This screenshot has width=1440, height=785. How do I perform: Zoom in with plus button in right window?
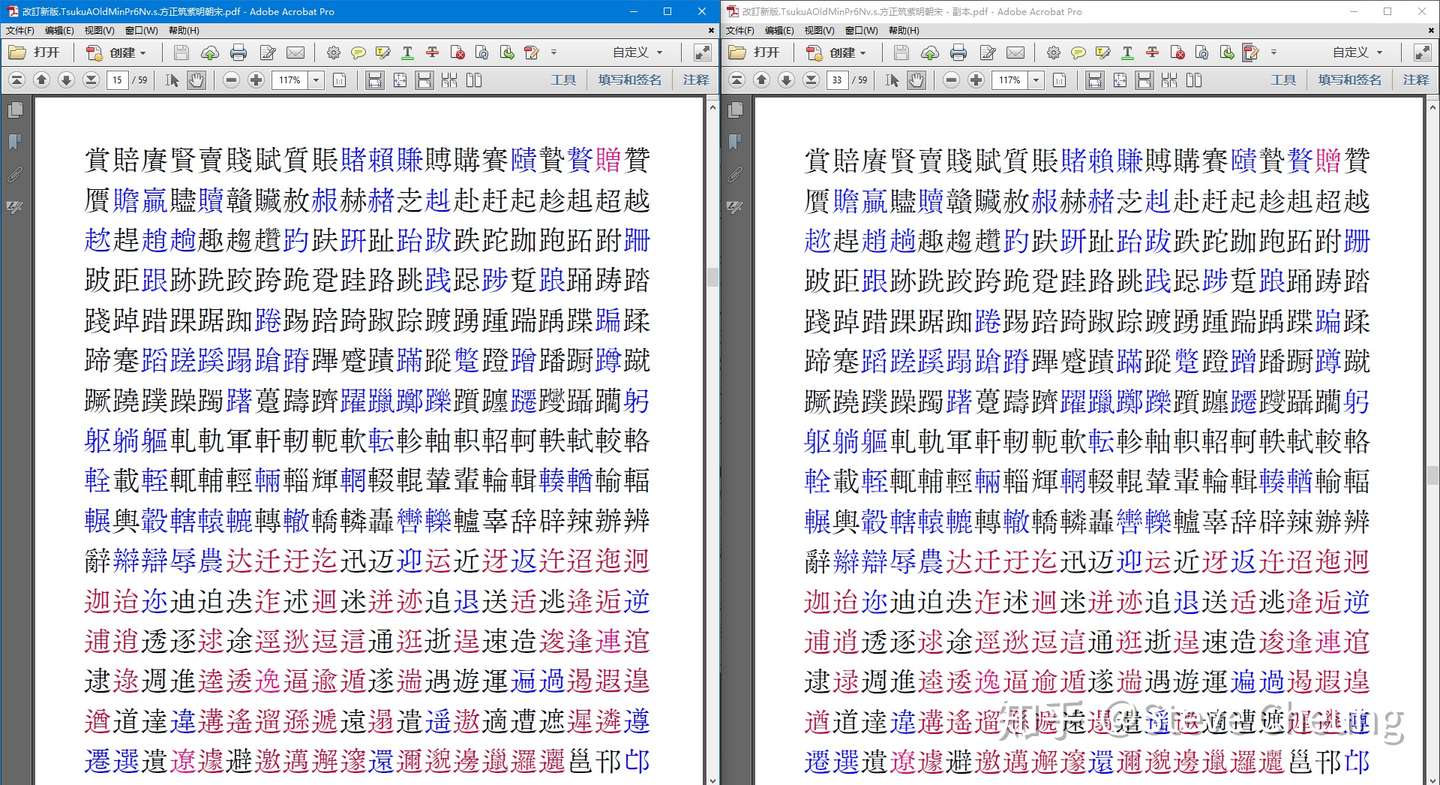pyautogui.click(x=976, y=80)
